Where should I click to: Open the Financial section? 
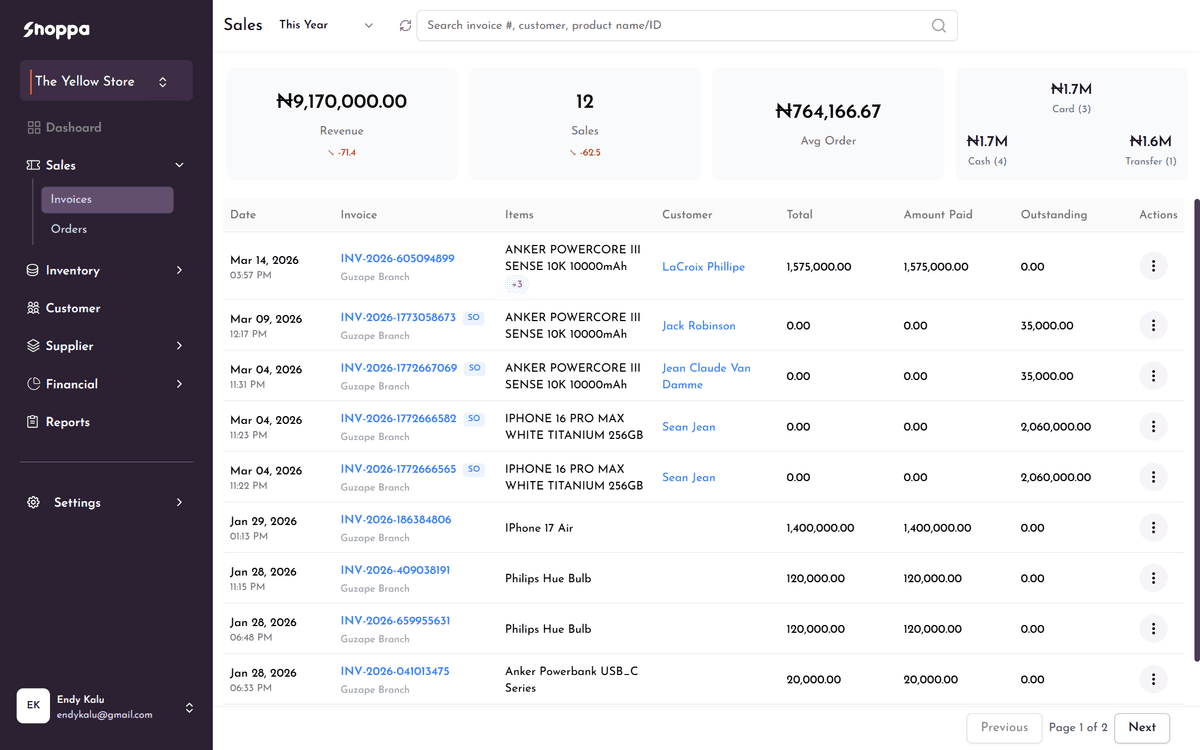click(x=71, y=384)
